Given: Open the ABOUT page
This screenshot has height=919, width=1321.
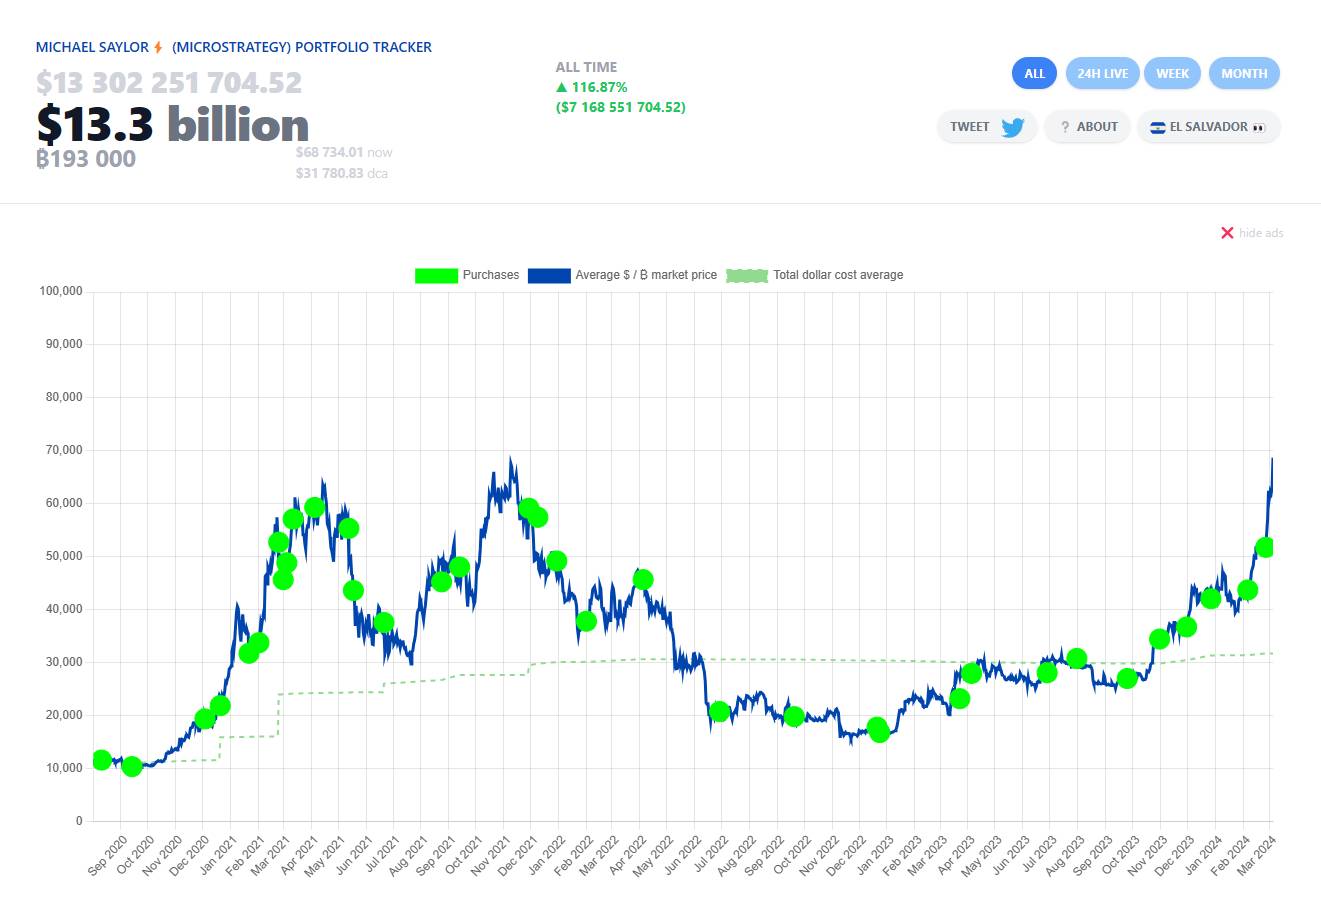Looking at the screenshot, I should (x=1088, y=127).
